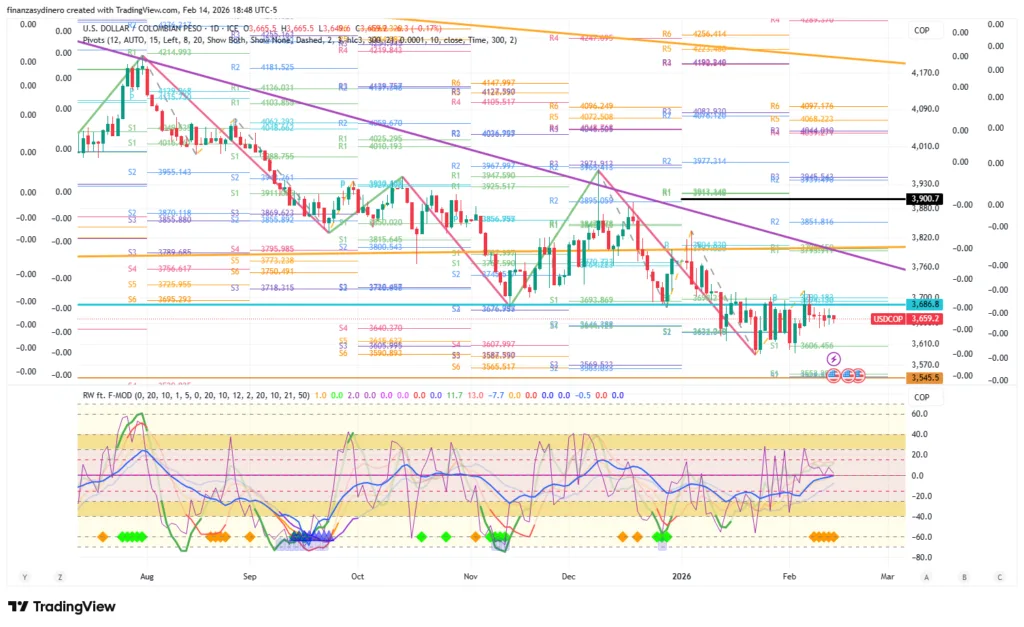Click the A scale button at bottom right
The height and width of the screenshot is (627, 1024).
(x=927, y=577)
